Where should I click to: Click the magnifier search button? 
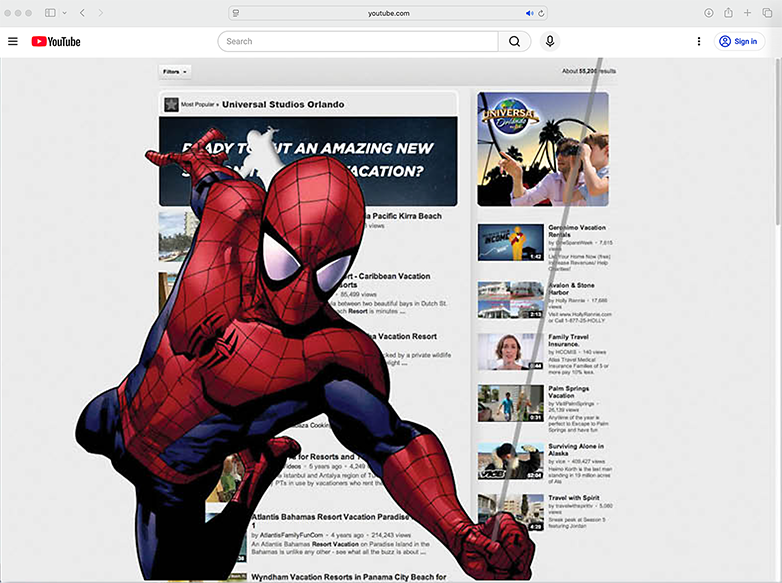point(513,41)
